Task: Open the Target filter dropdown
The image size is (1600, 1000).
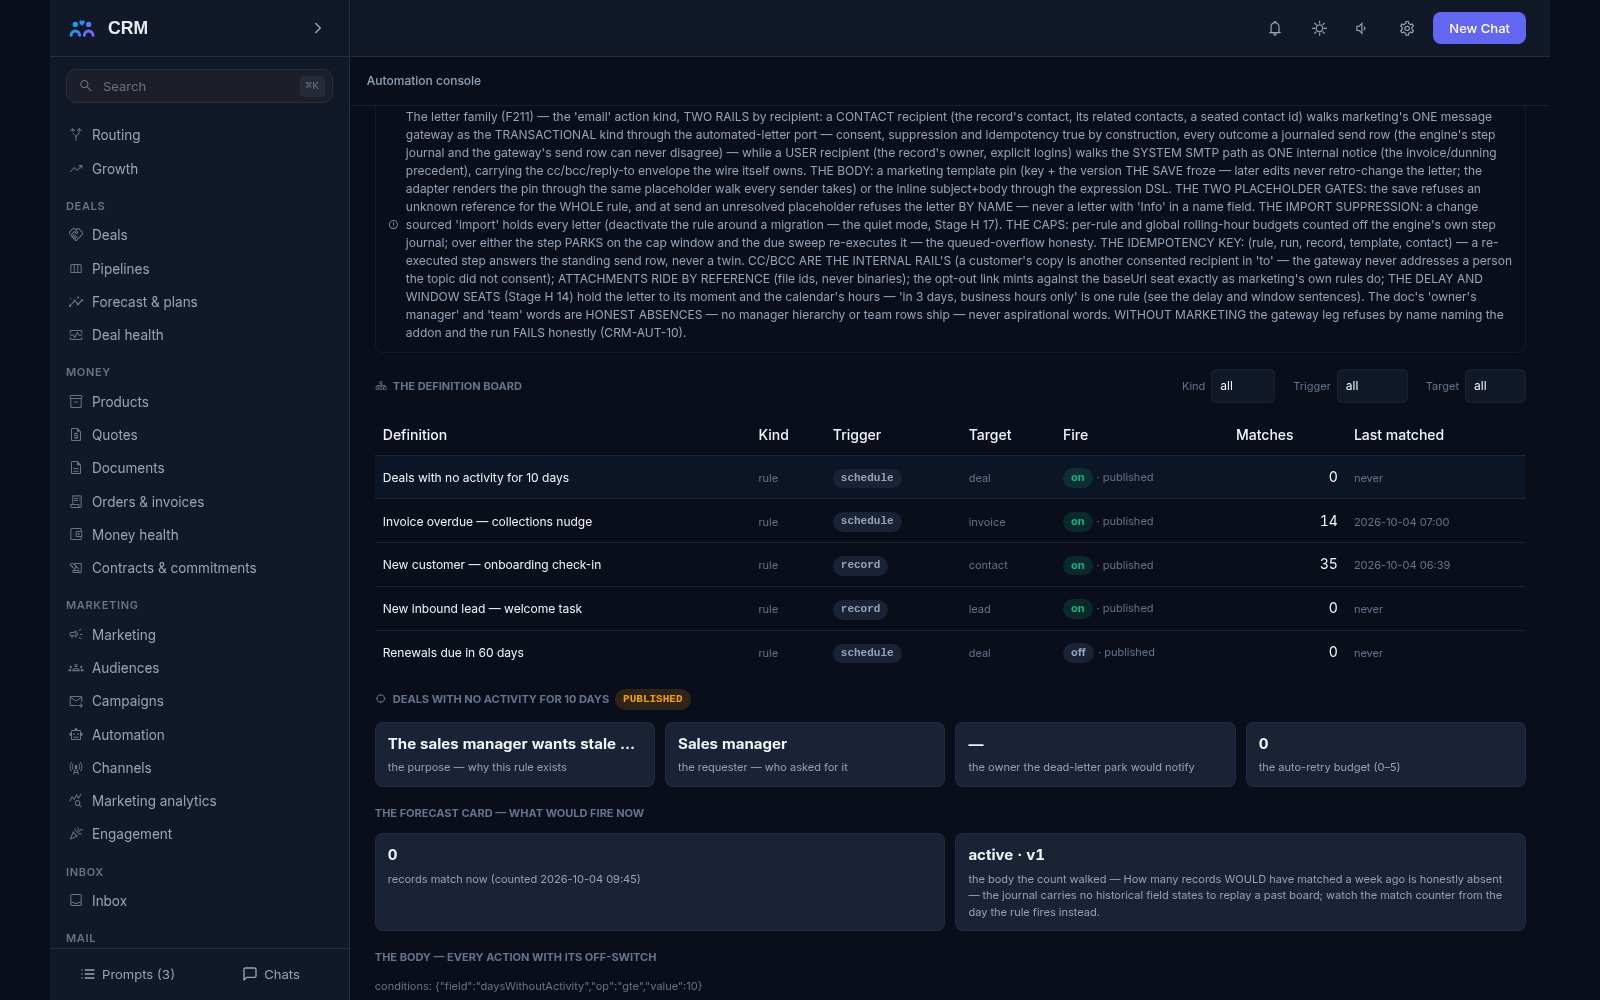Action: click(x=1495, y=386)
